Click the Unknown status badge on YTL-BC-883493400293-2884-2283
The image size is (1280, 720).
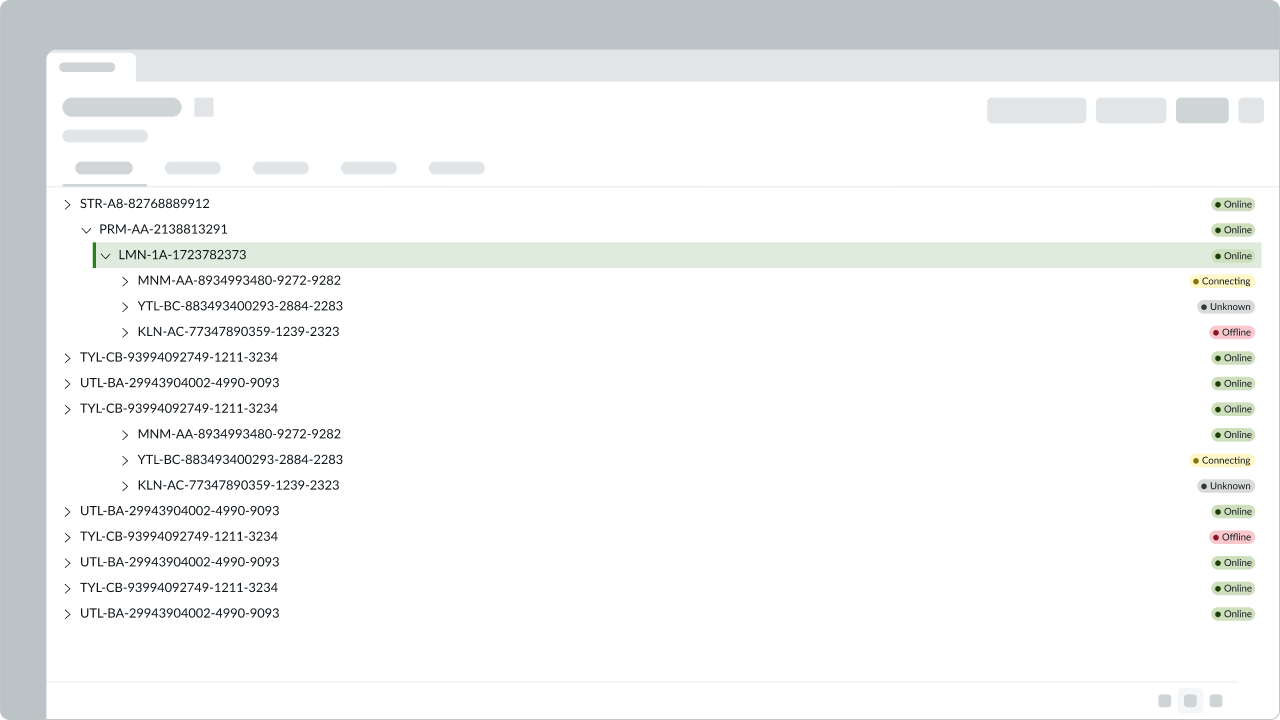pyautogui.click(x=1225, y=306)
